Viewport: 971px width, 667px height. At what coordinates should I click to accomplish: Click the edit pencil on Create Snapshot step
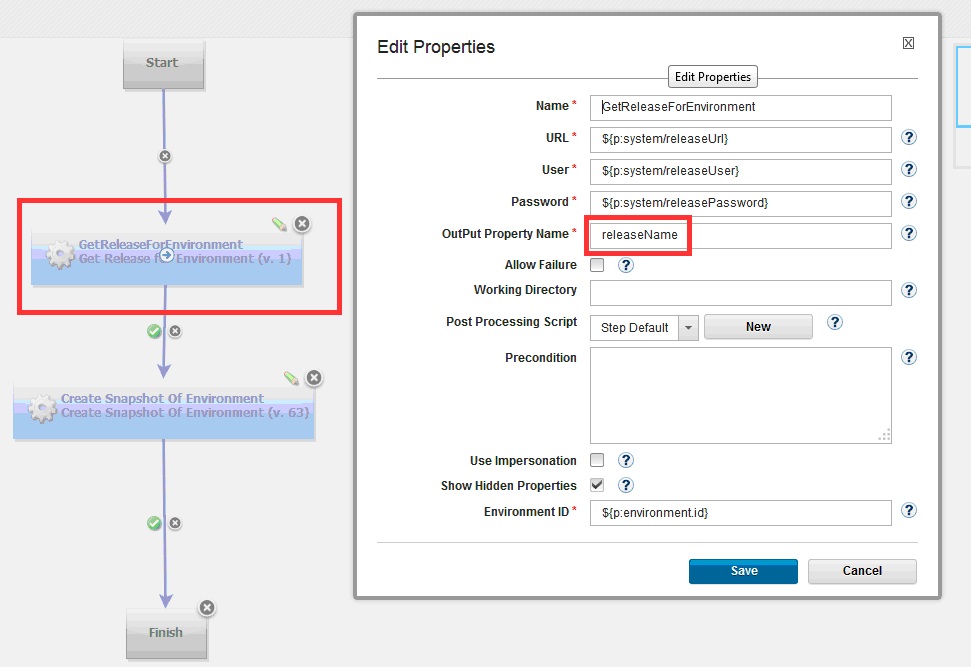(291, 378)
